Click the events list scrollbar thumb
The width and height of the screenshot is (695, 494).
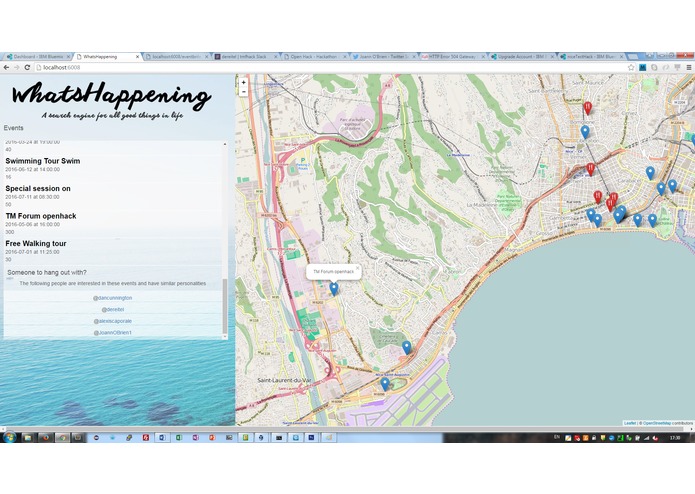[225, 307]
